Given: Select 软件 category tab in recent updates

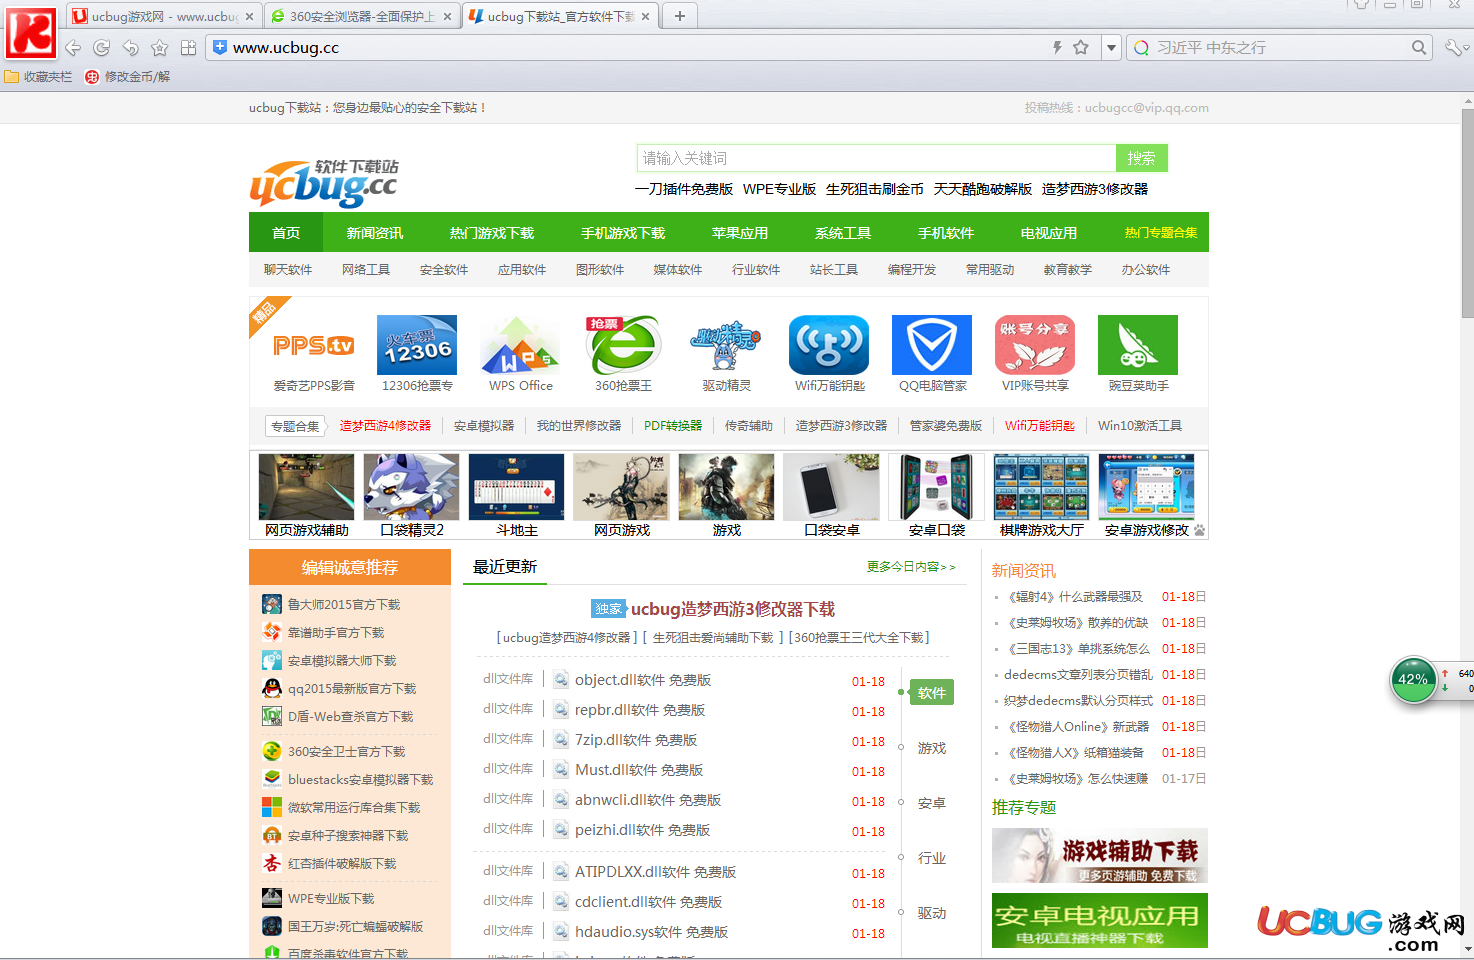Looking at the screenshot, I should (x=931, y=693).
